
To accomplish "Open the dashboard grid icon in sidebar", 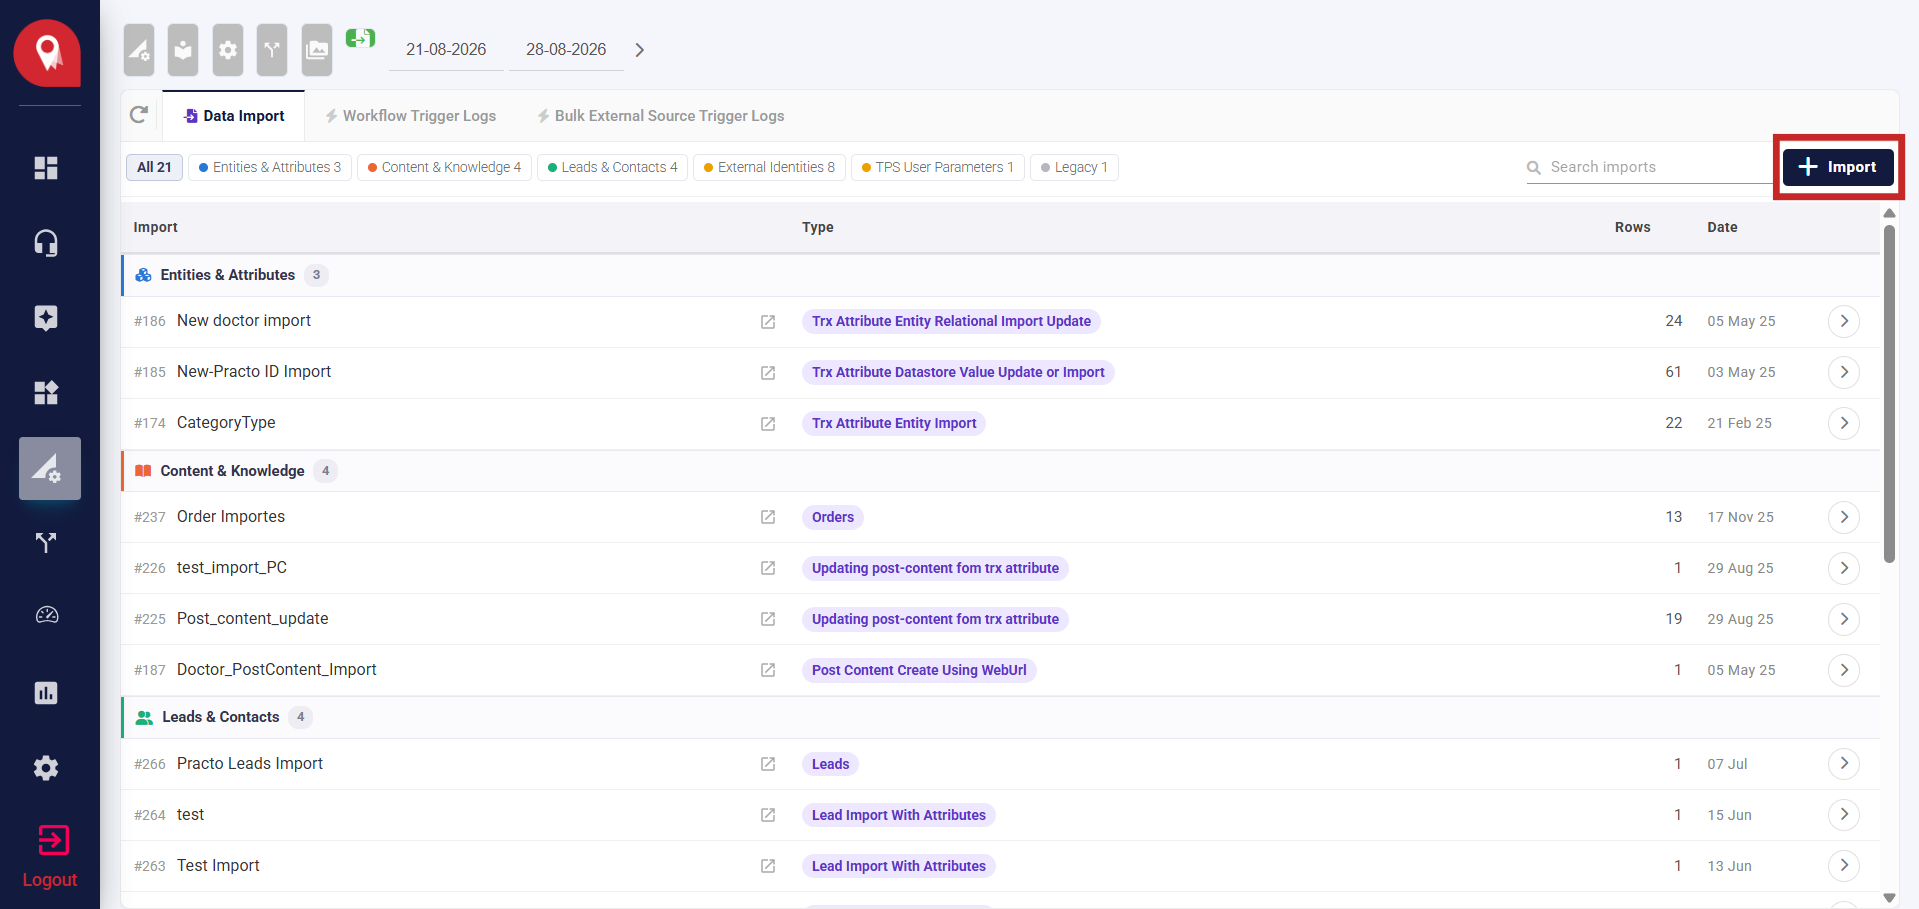I will coord(46,167).
